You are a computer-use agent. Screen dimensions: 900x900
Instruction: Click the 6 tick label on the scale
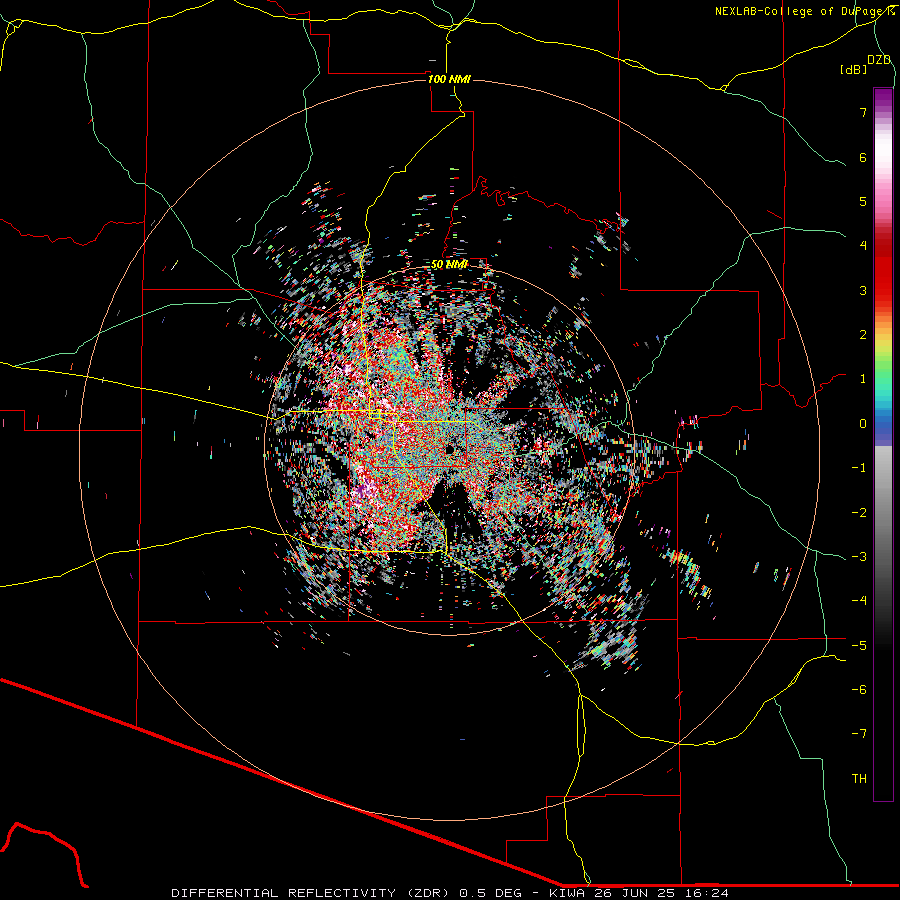coord(863,157)
